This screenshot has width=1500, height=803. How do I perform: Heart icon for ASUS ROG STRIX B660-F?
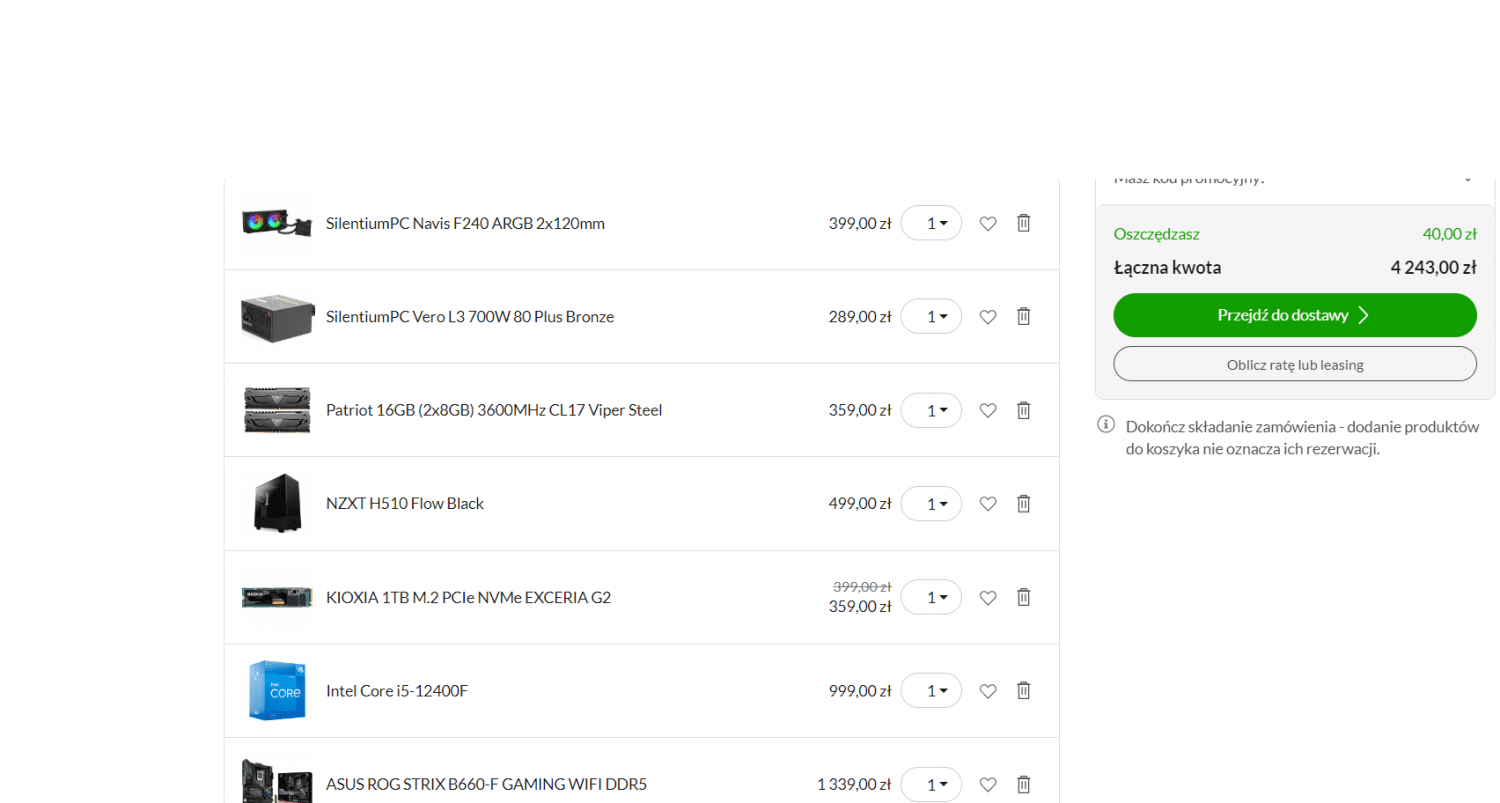987,785
